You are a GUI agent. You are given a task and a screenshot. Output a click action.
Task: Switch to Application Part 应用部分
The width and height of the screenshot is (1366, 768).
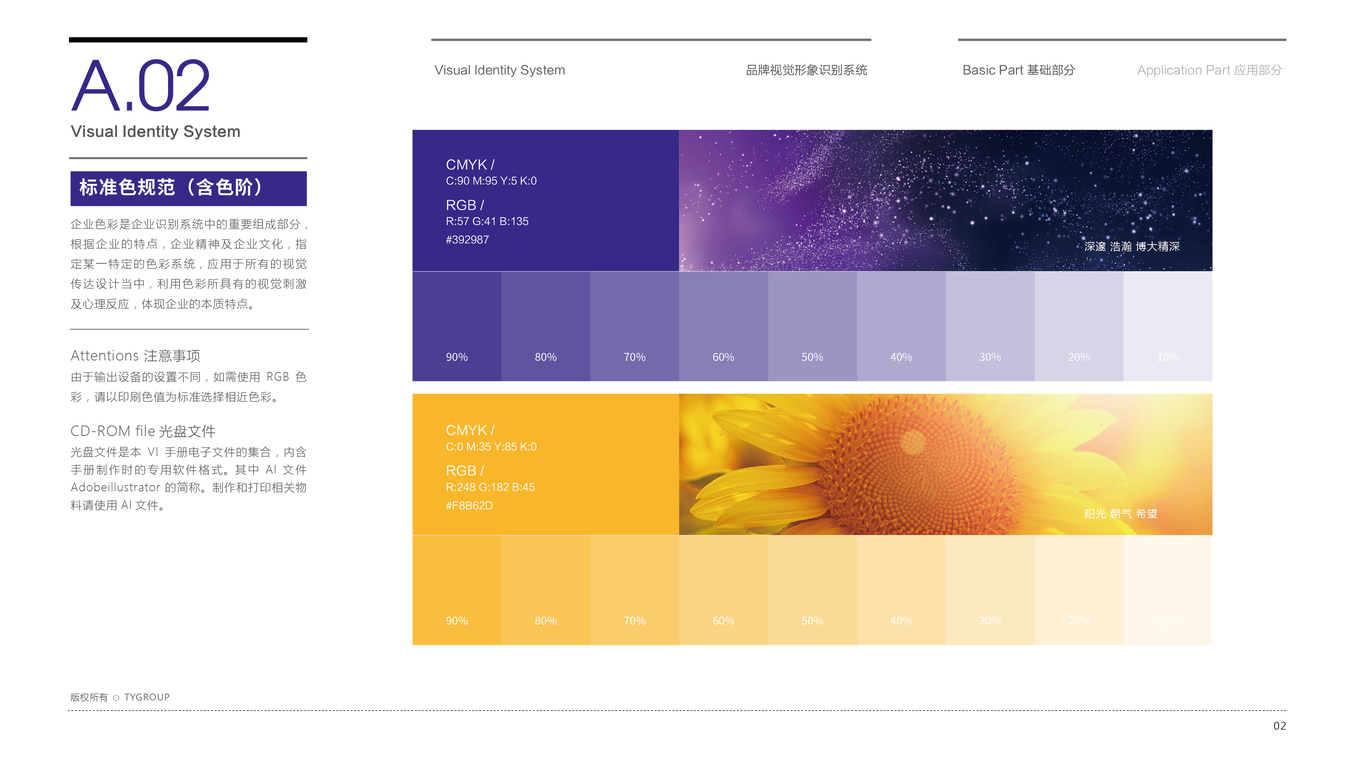[1209, 70]
